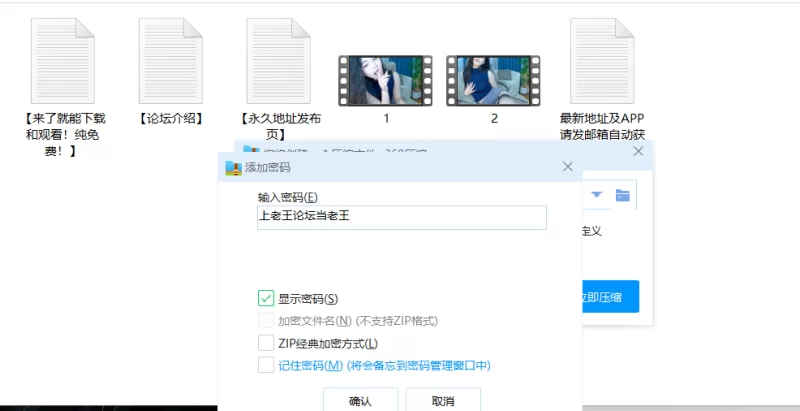Select the 【论坛介绍】 text file icon
Image resolution: width=800 pixels, height=411 pixels.
pos(170,61)
